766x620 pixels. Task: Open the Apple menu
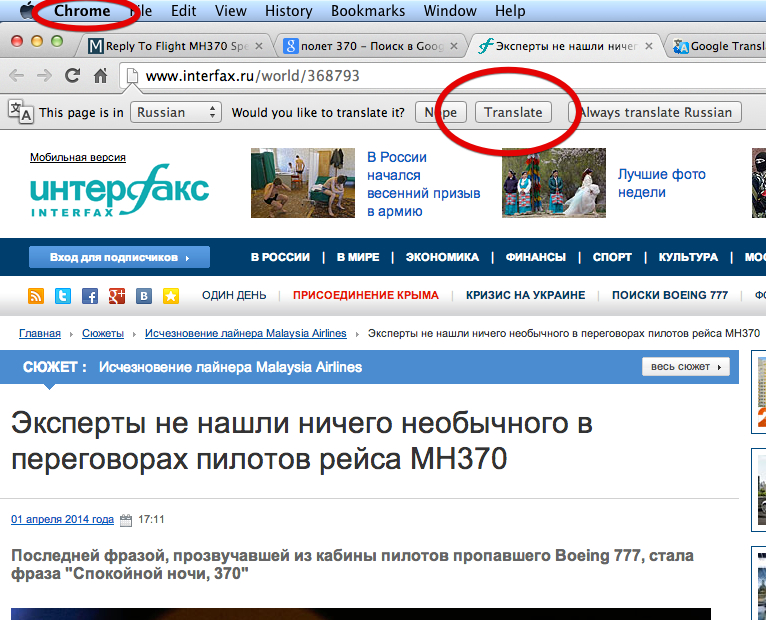[27, 10]
